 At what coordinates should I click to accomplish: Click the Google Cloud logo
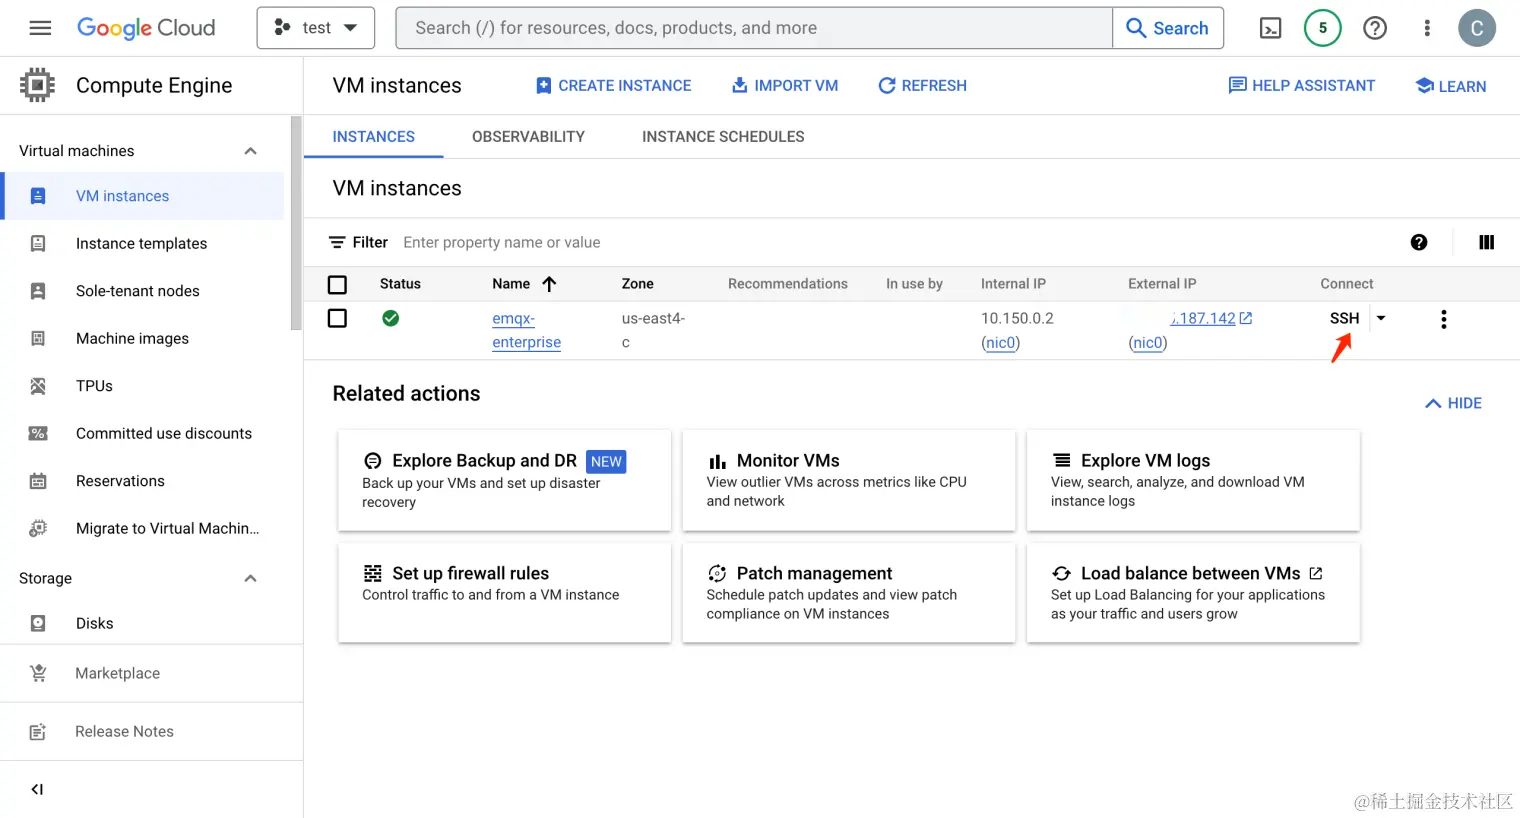click(x=146, y=28)
